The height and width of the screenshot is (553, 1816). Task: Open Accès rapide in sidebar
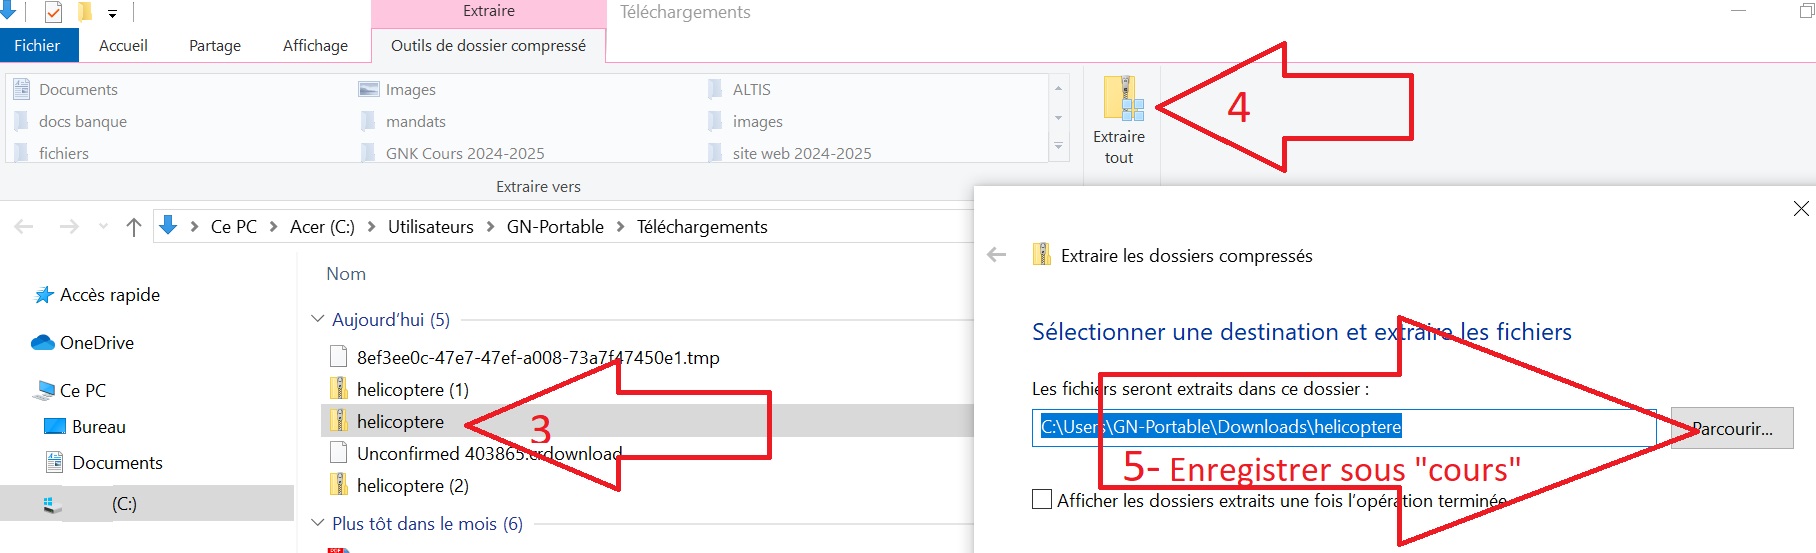109,295
